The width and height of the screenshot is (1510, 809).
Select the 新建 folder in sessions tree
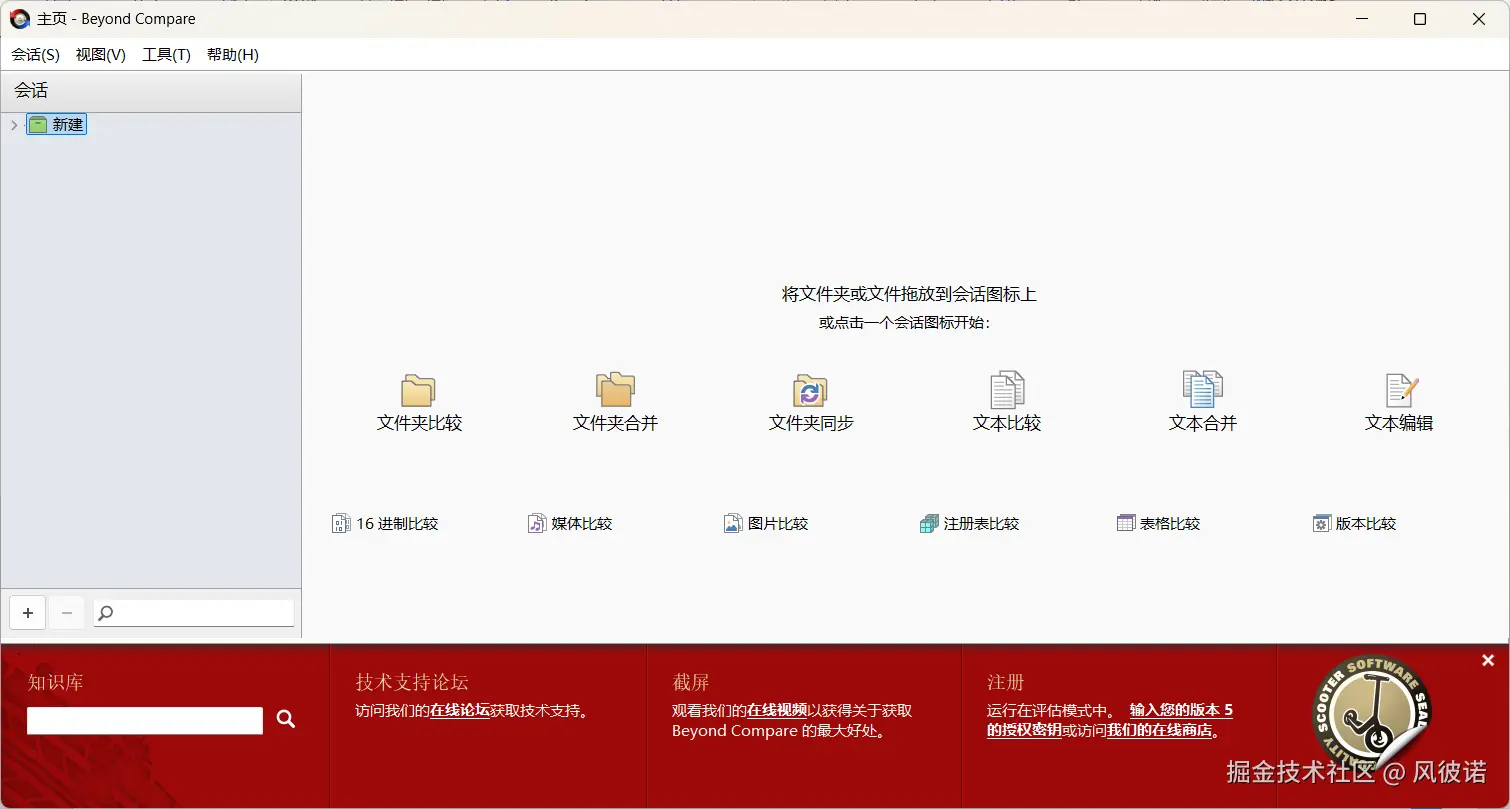tap(57, 125)
